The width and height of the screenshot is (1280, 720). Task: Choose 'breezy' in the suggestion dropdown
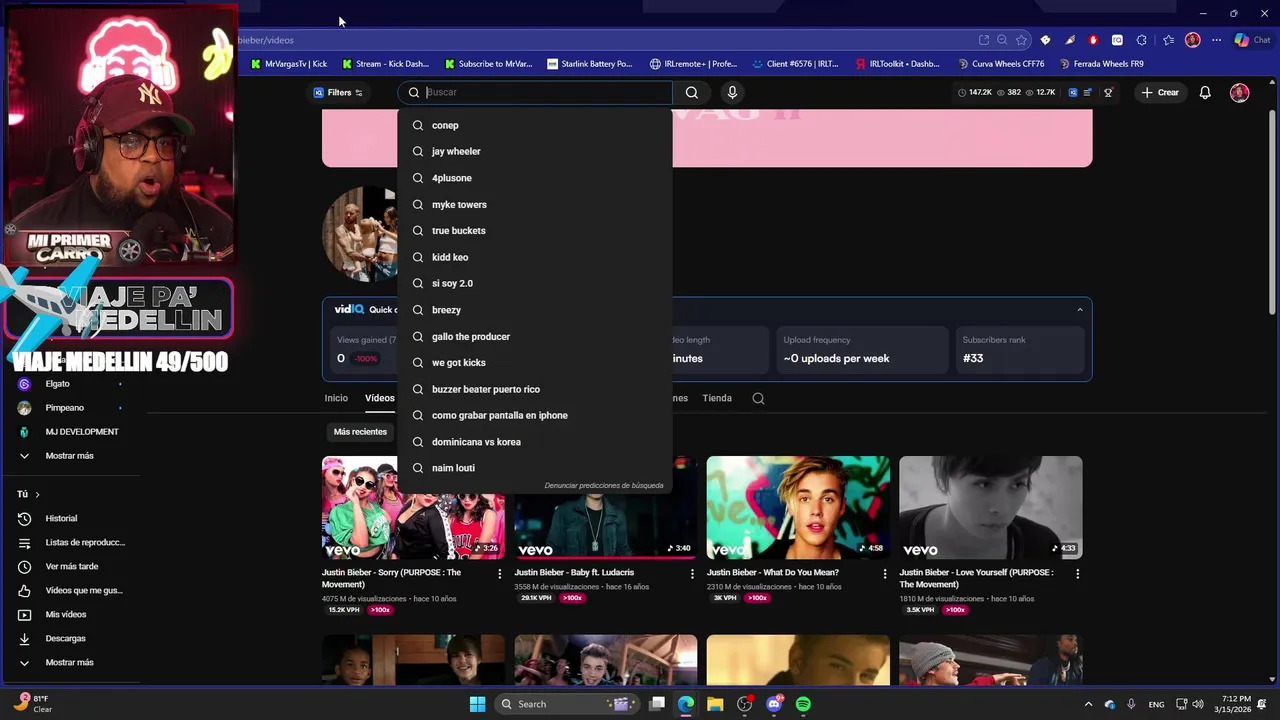pyautogui.click(x=535, y=310)
